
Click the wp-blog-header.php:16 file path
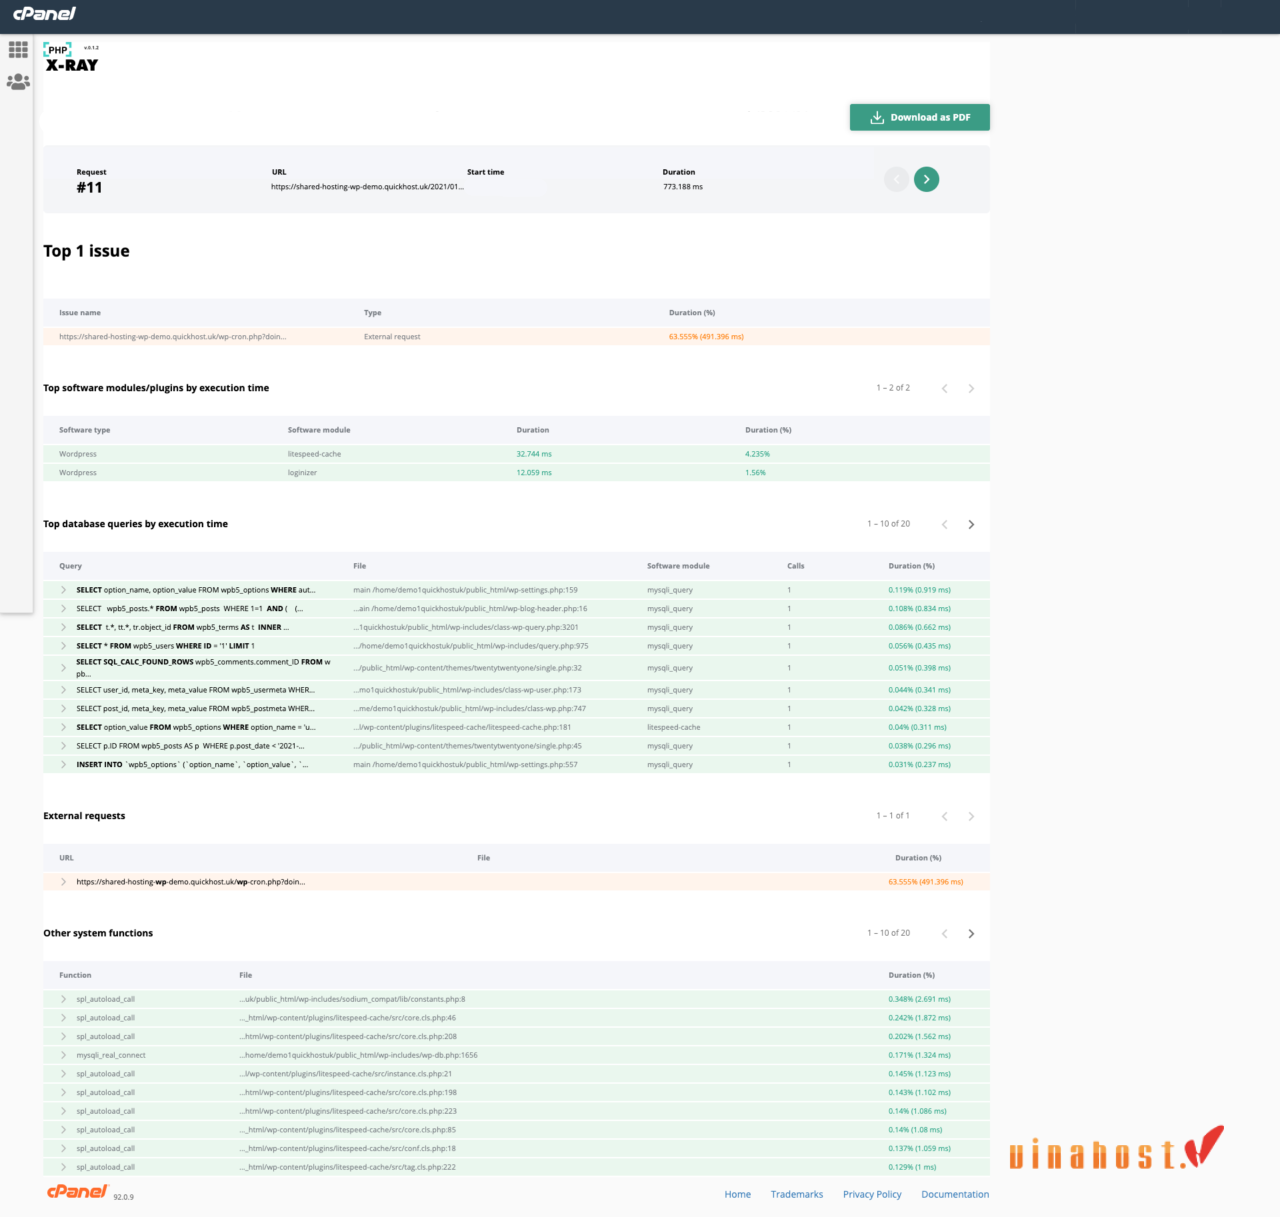[470, 608]
